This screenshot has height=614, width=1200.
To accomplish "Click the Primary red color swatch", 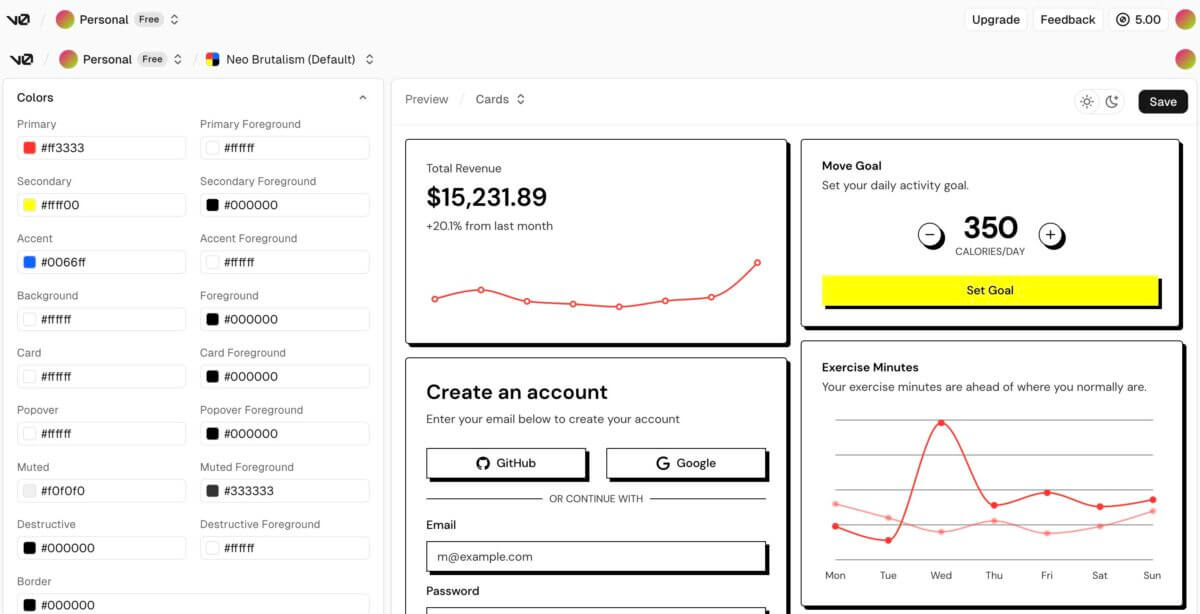I will click(30, 148).
